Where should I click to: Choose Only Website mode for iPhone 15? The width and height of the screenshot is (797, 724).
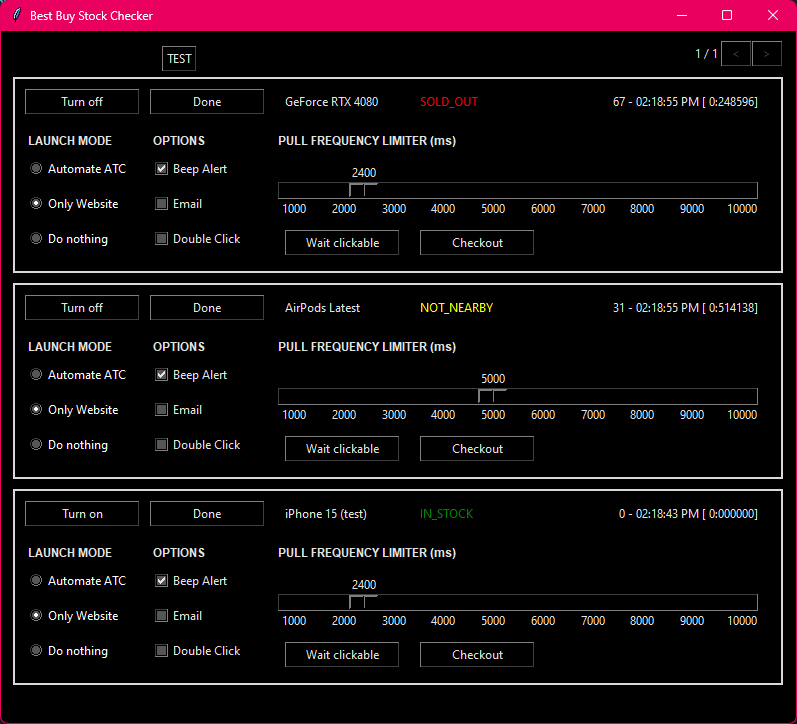coord(37,616)
